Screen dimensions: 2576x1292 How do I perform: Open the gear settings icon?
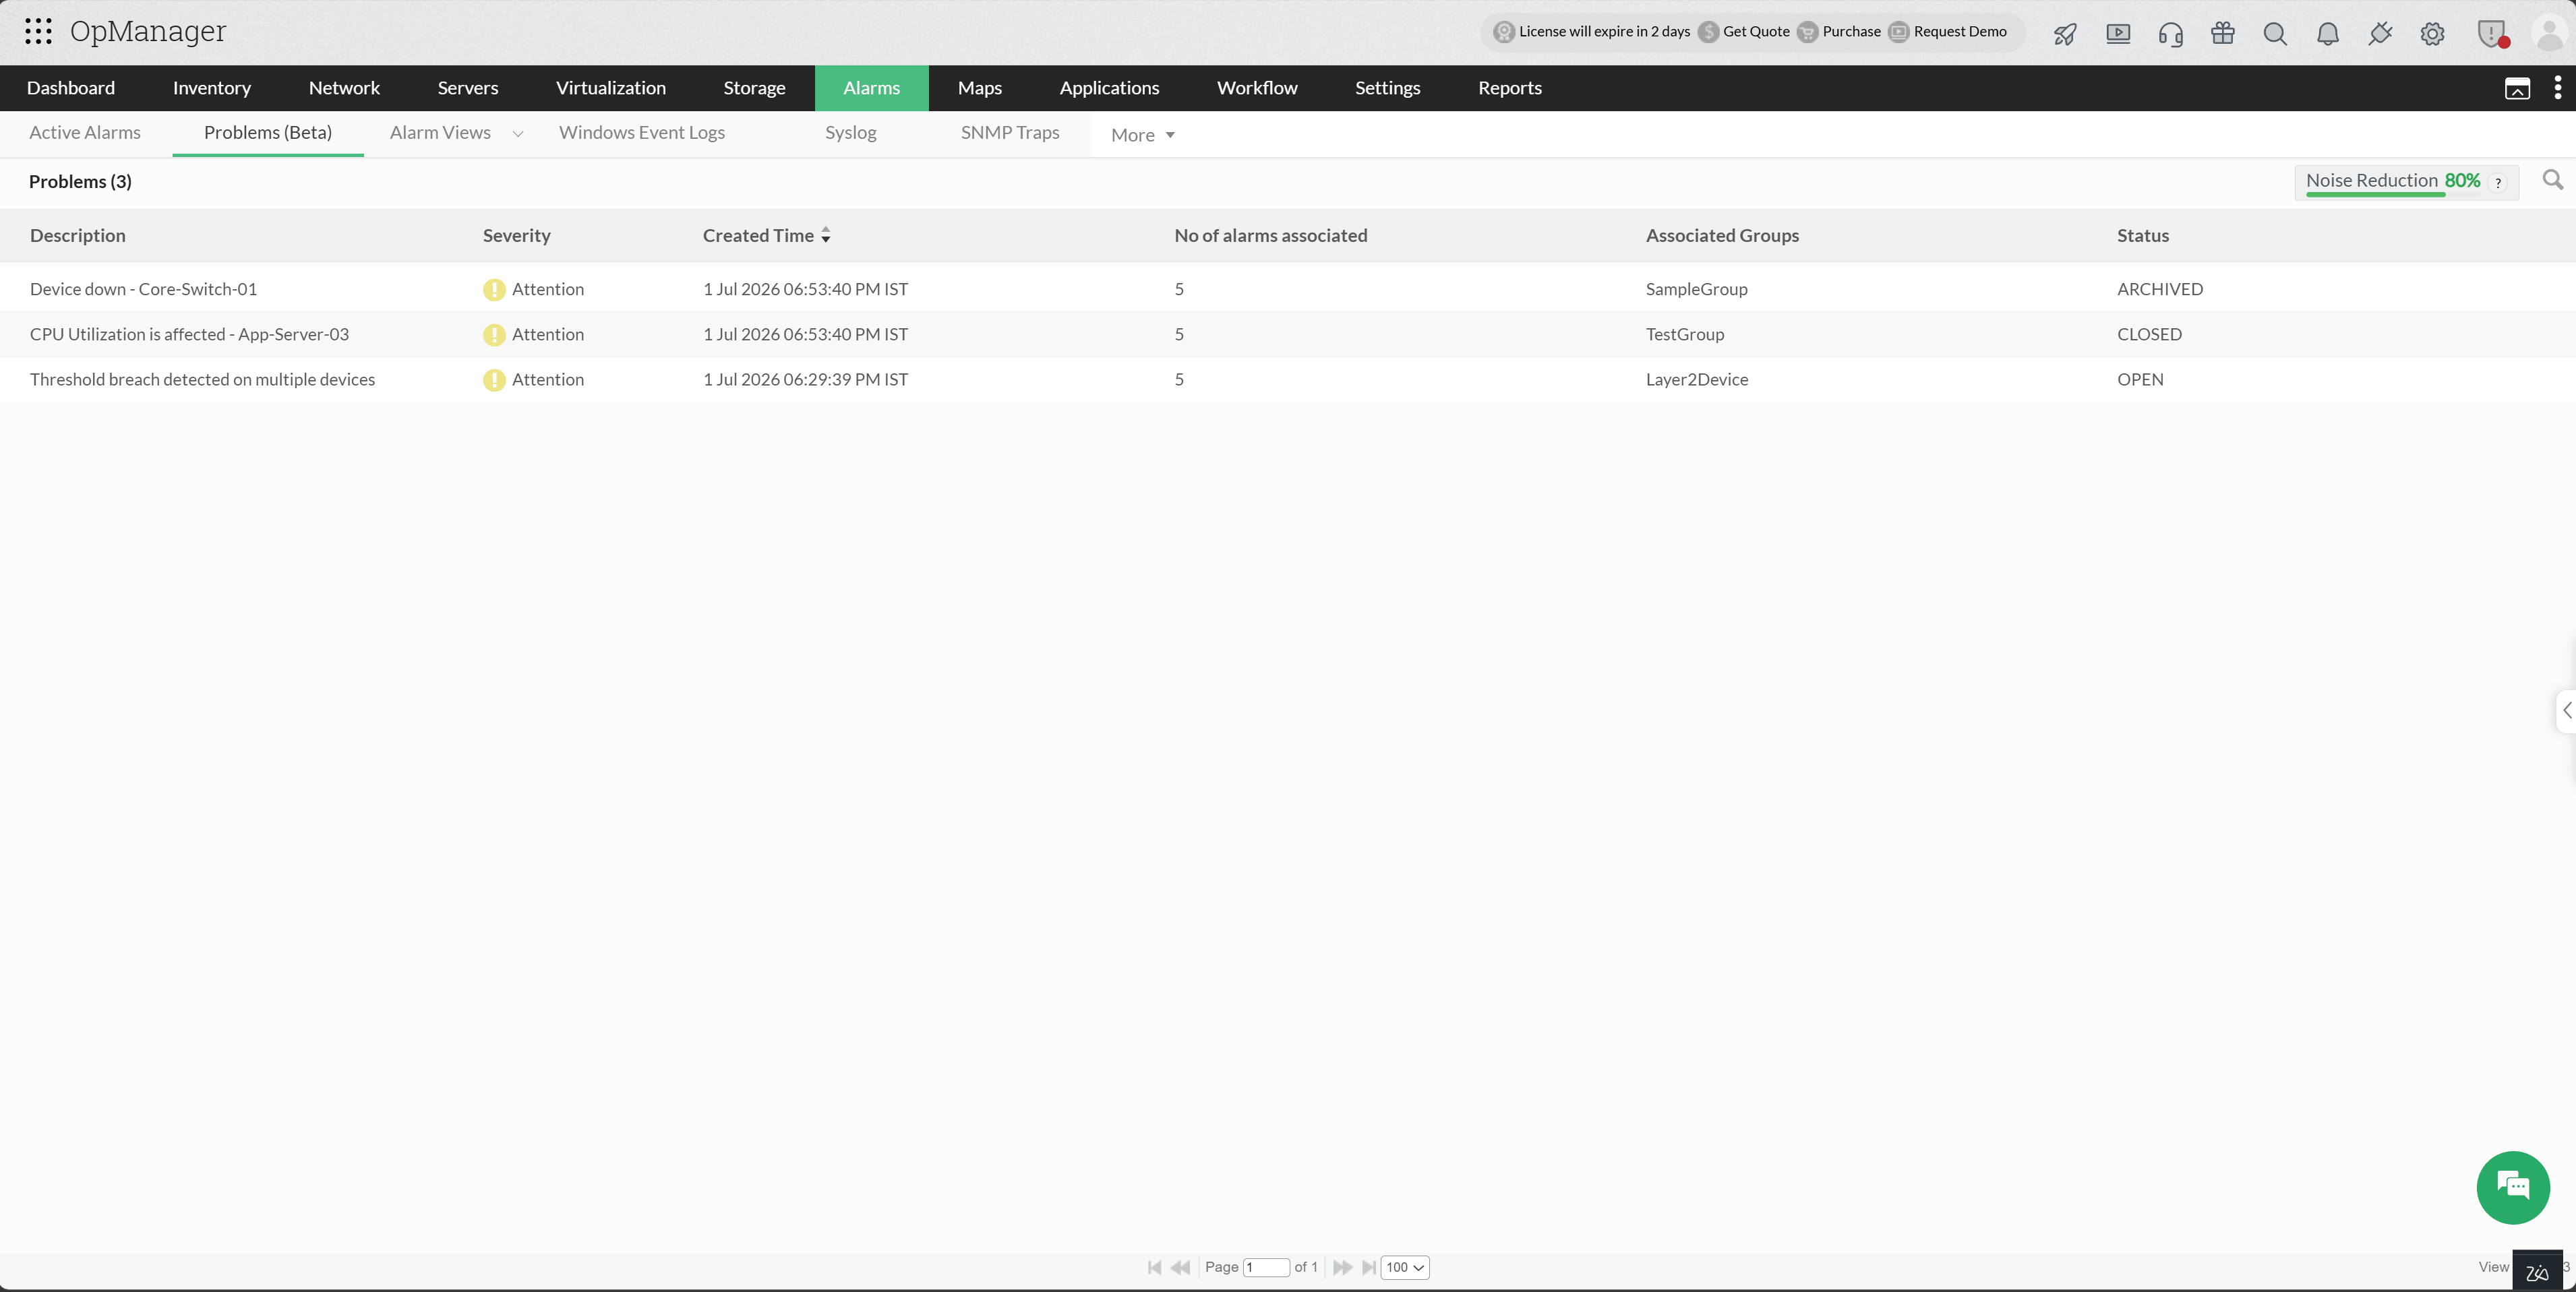(2433, 34)
